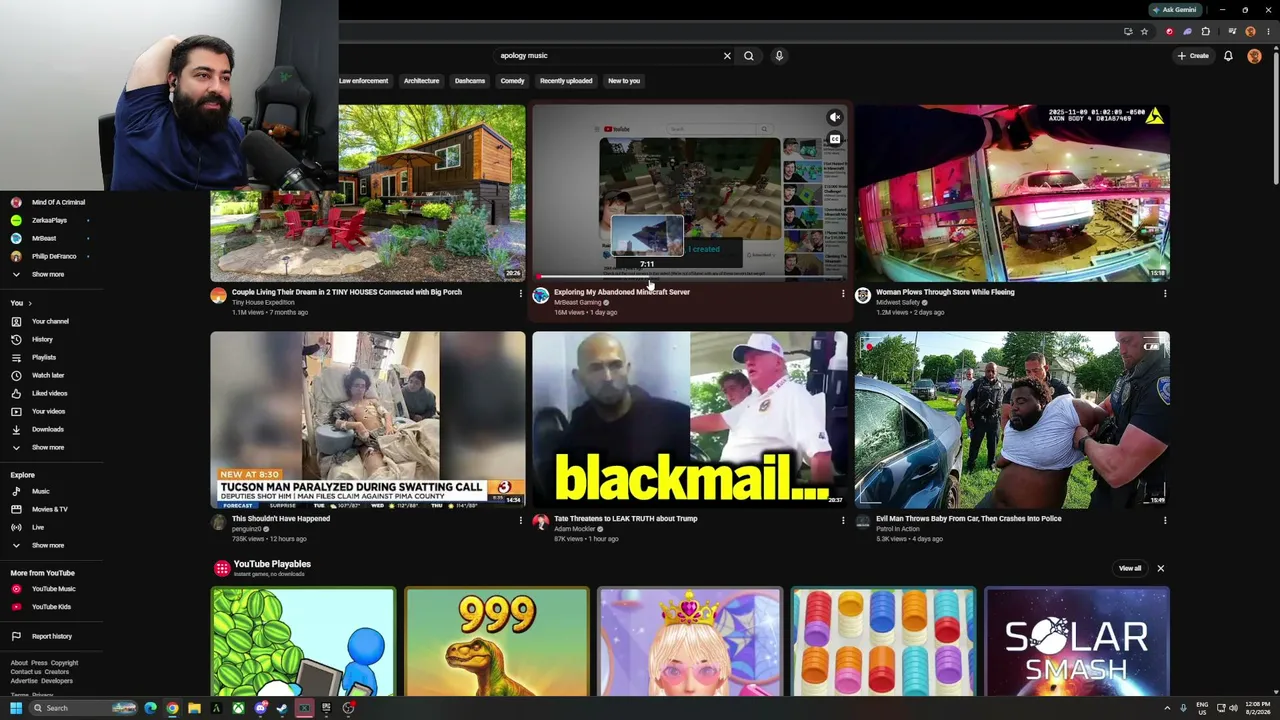Open more actions for Woman Plows video
Image resolution: width=1280 pixels, height=720 pixels.
point(1164,294)
